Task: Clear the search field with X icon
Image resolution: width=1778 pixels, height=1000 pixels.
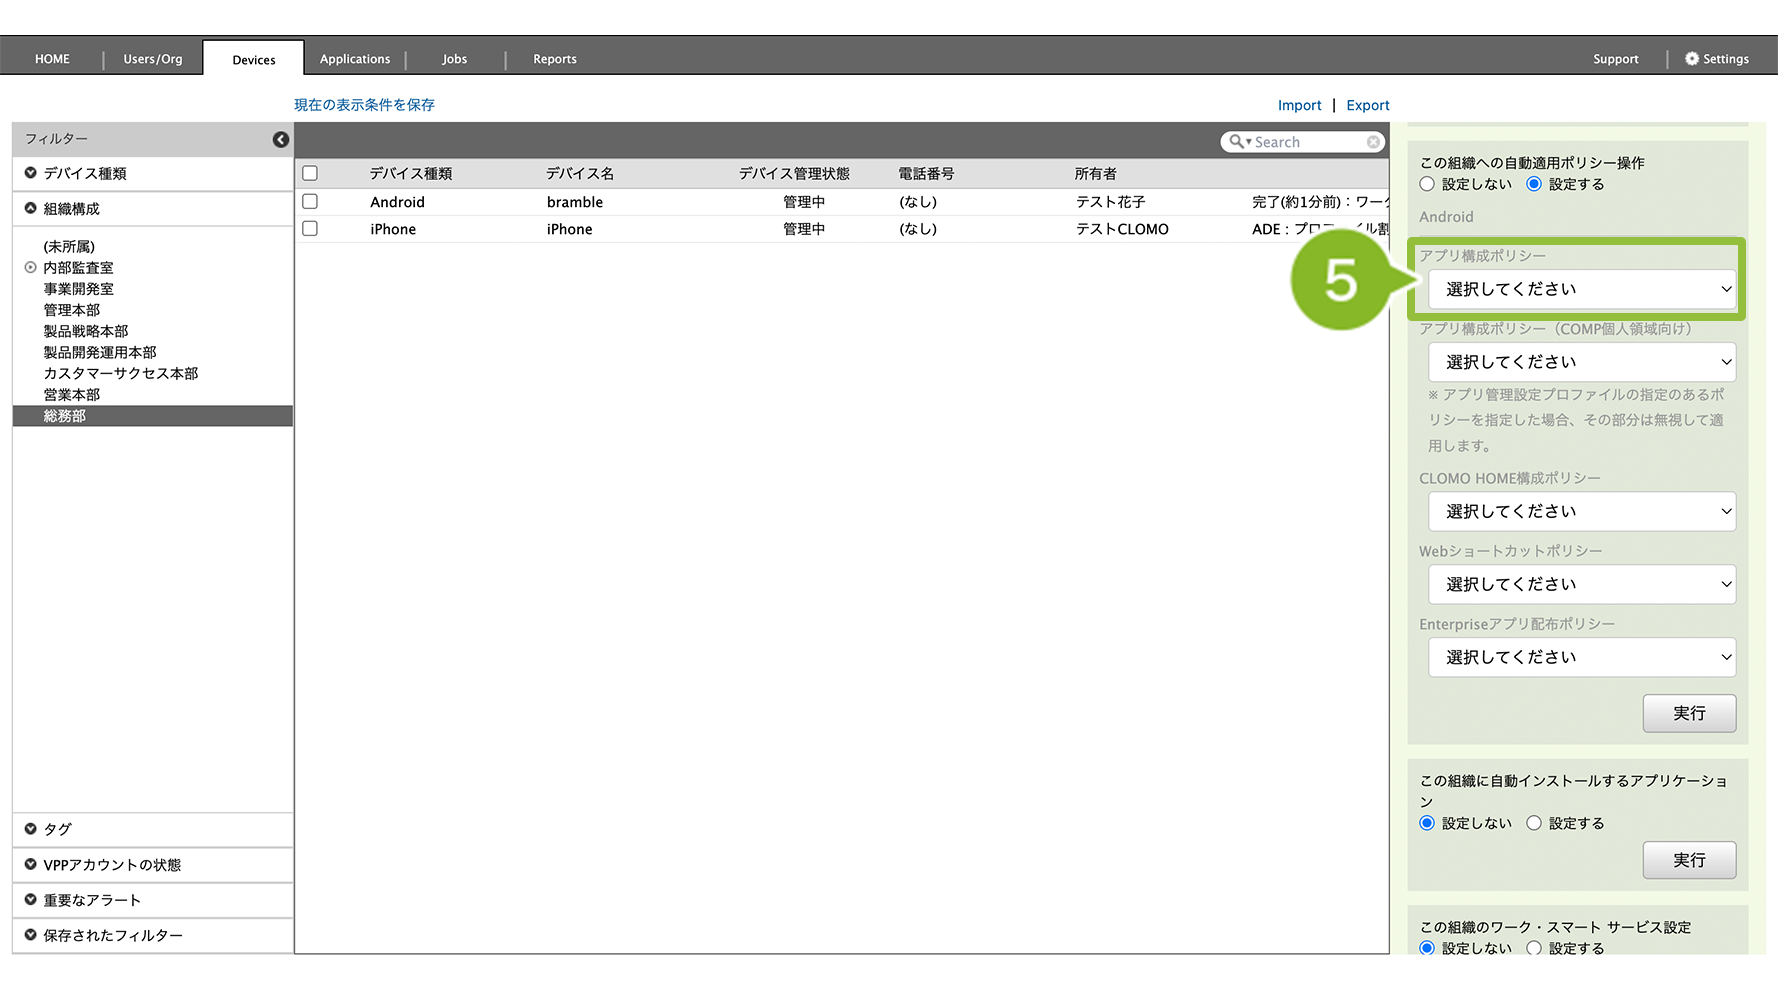Action: (1373, 142)
